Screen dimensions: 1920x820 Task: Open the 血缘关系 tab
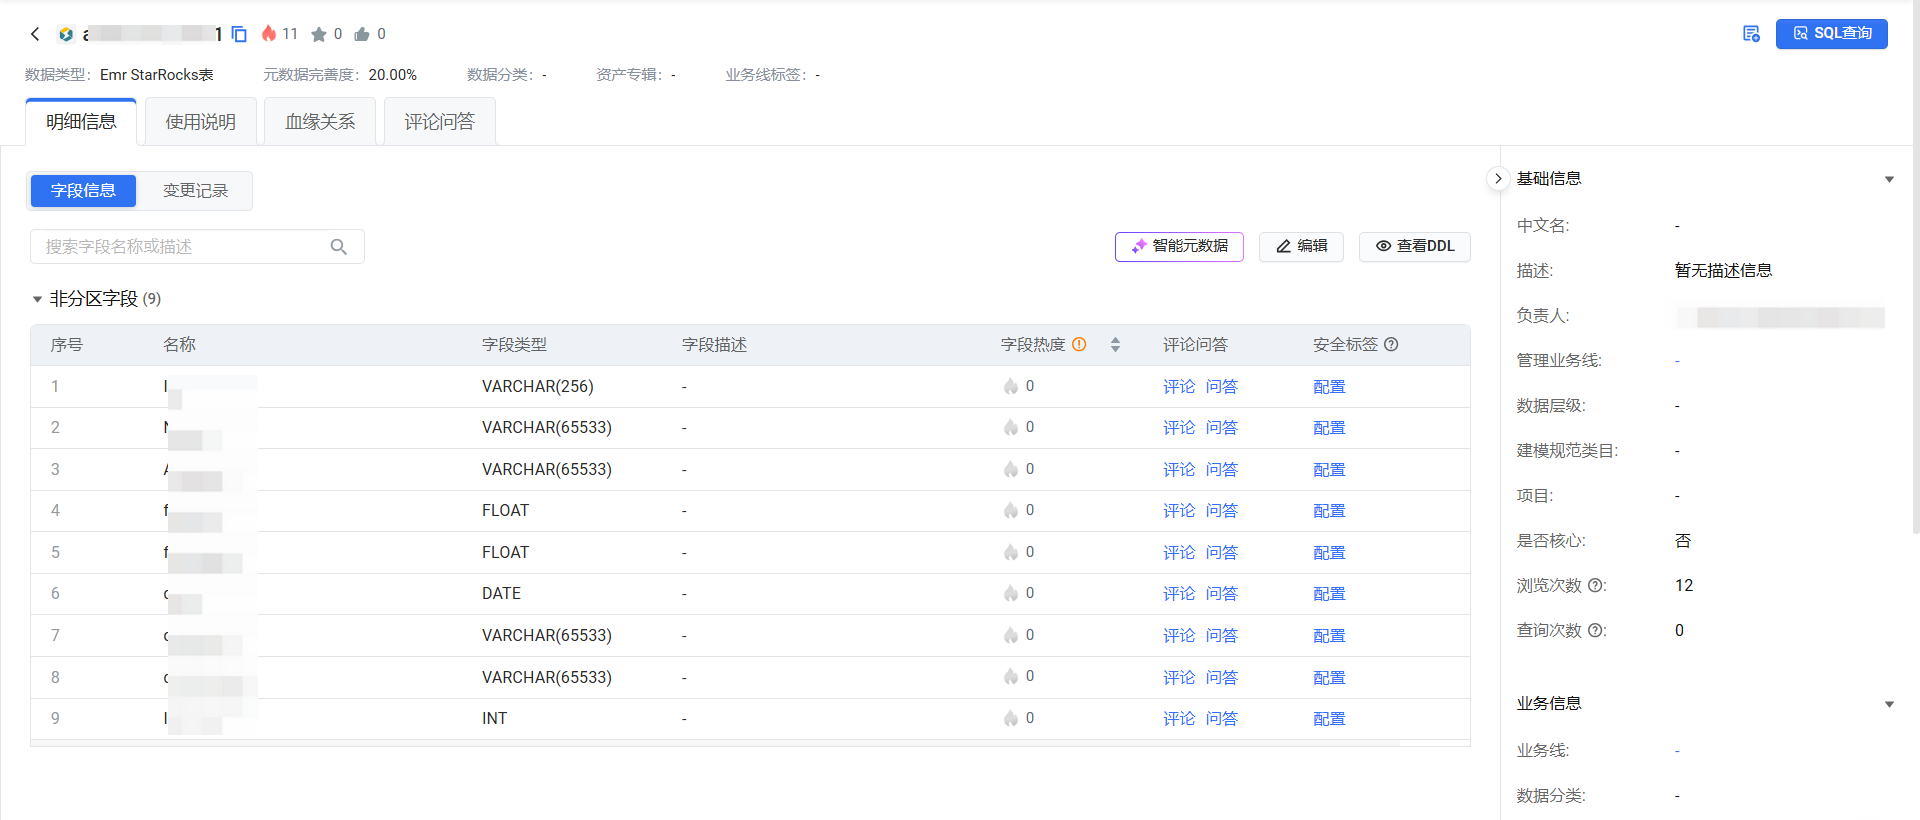[x=320, y=122]
